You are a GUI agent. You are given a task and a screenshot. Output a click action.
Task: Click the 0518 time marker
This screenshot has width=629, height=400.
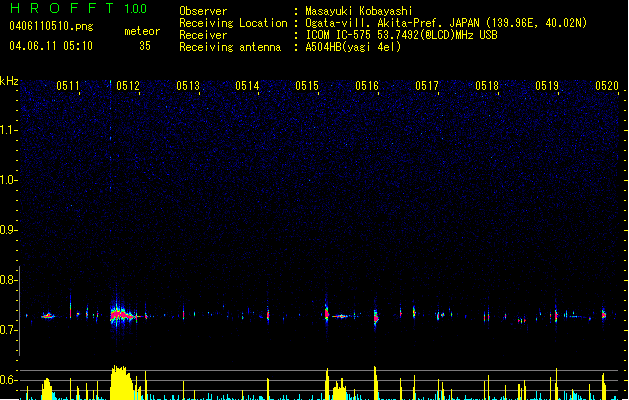pyautogui.click(x=487, y=86)
